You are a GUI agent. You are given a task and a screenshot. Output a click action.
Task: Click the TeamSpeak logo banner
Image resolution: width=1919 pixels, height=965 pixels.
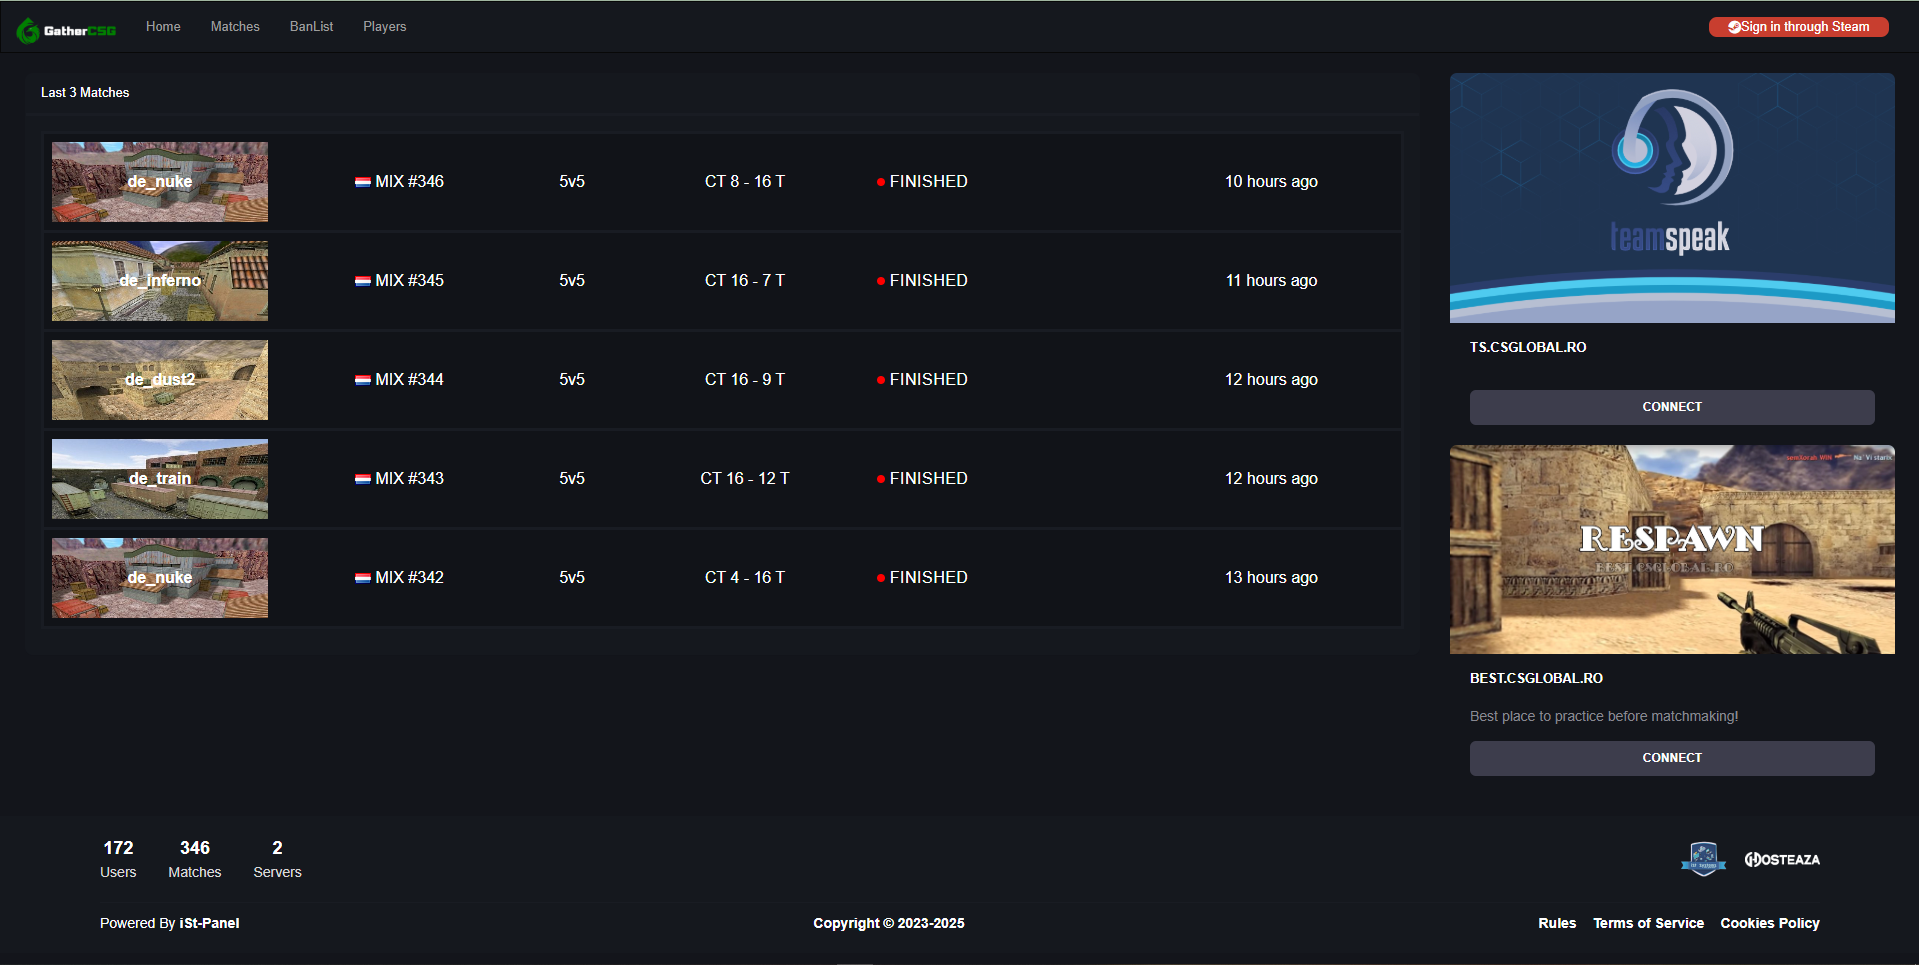1671,198
